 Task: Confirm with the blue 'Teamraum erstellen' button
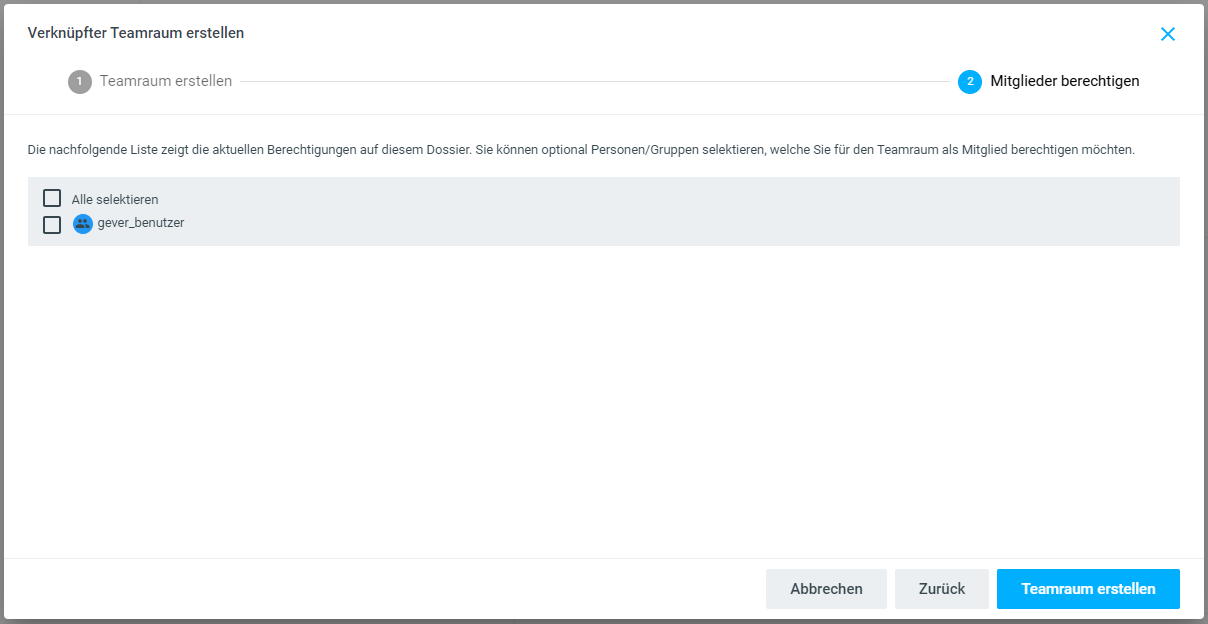coord(1088,589)
